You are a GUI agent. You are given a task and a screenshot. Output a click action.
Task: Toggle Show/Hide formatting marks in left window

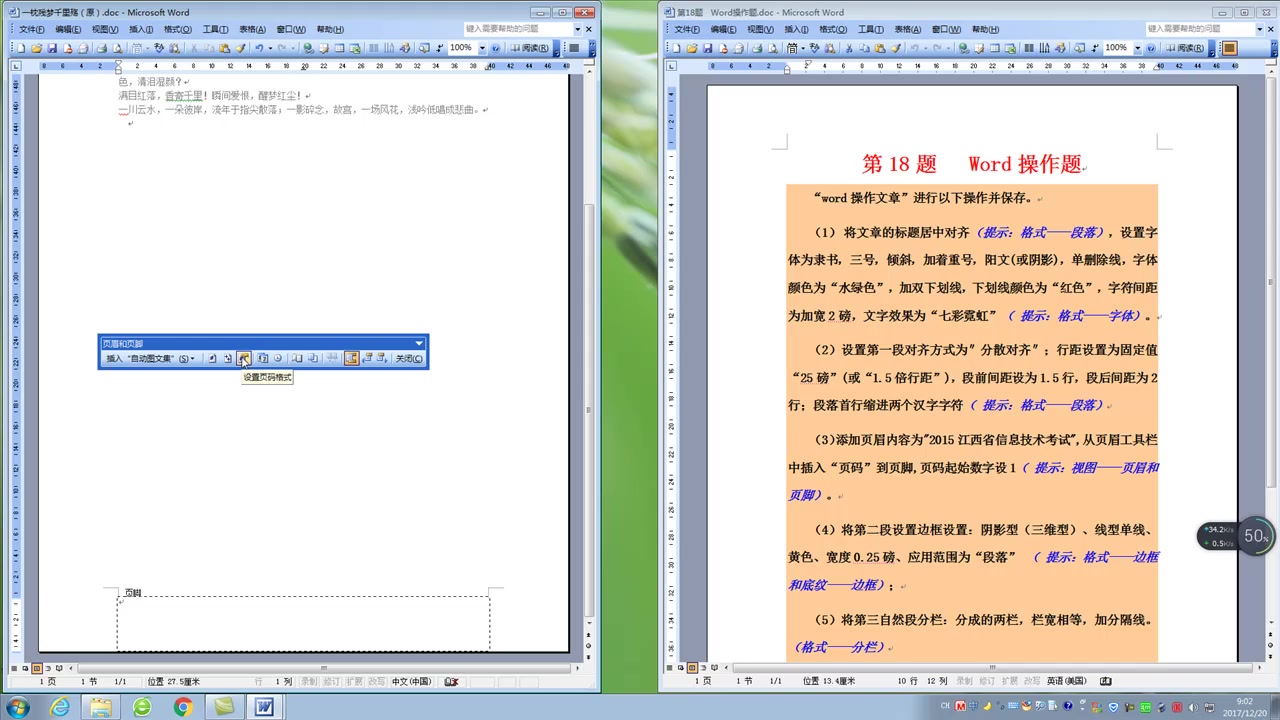coord(440,48)
